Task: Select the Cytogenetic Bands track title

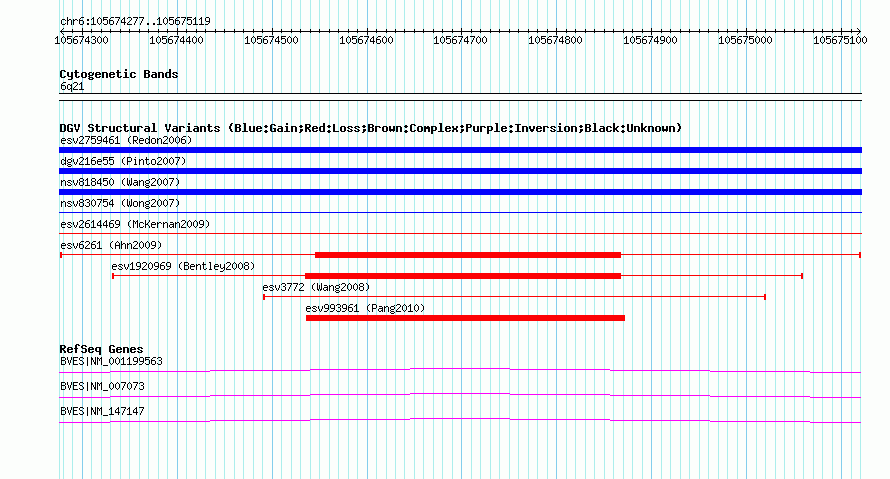Action: [119, 74]
